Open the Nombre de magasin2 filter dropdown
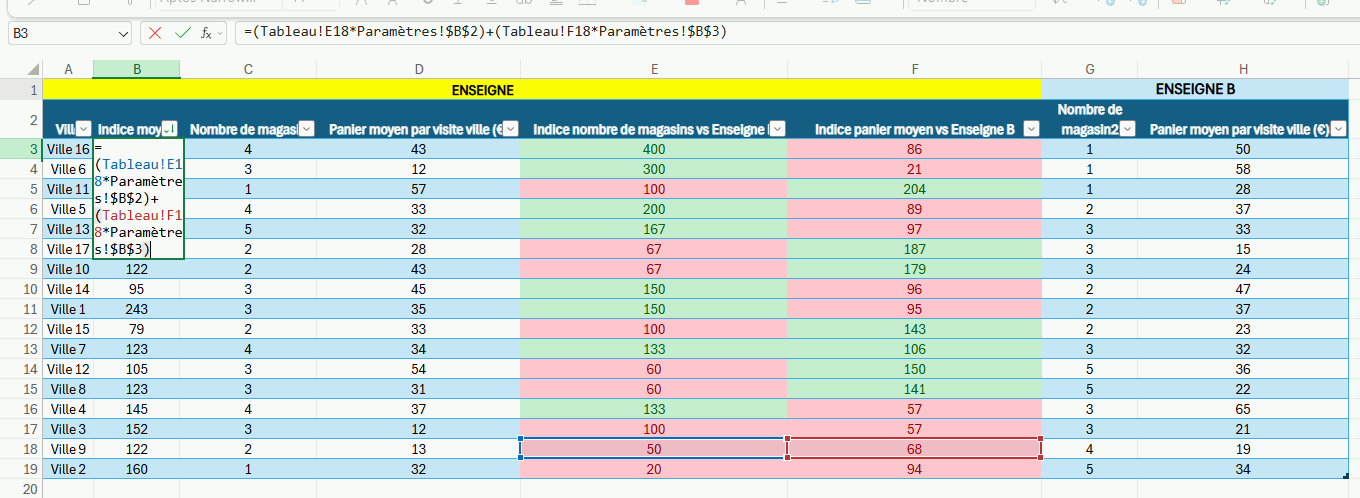 click(1128, 129)
